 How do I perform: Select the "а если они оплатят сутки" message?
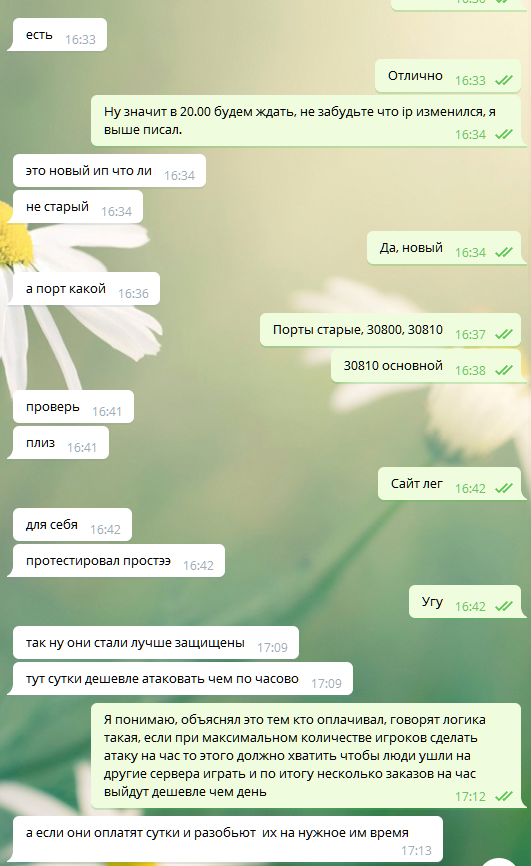226,839
